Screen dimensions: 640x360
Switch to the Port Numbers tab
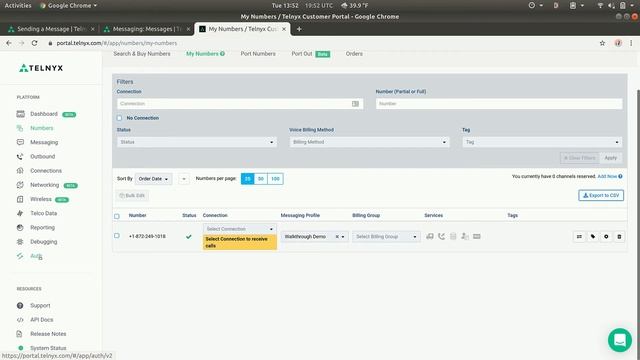pos(258,53)
